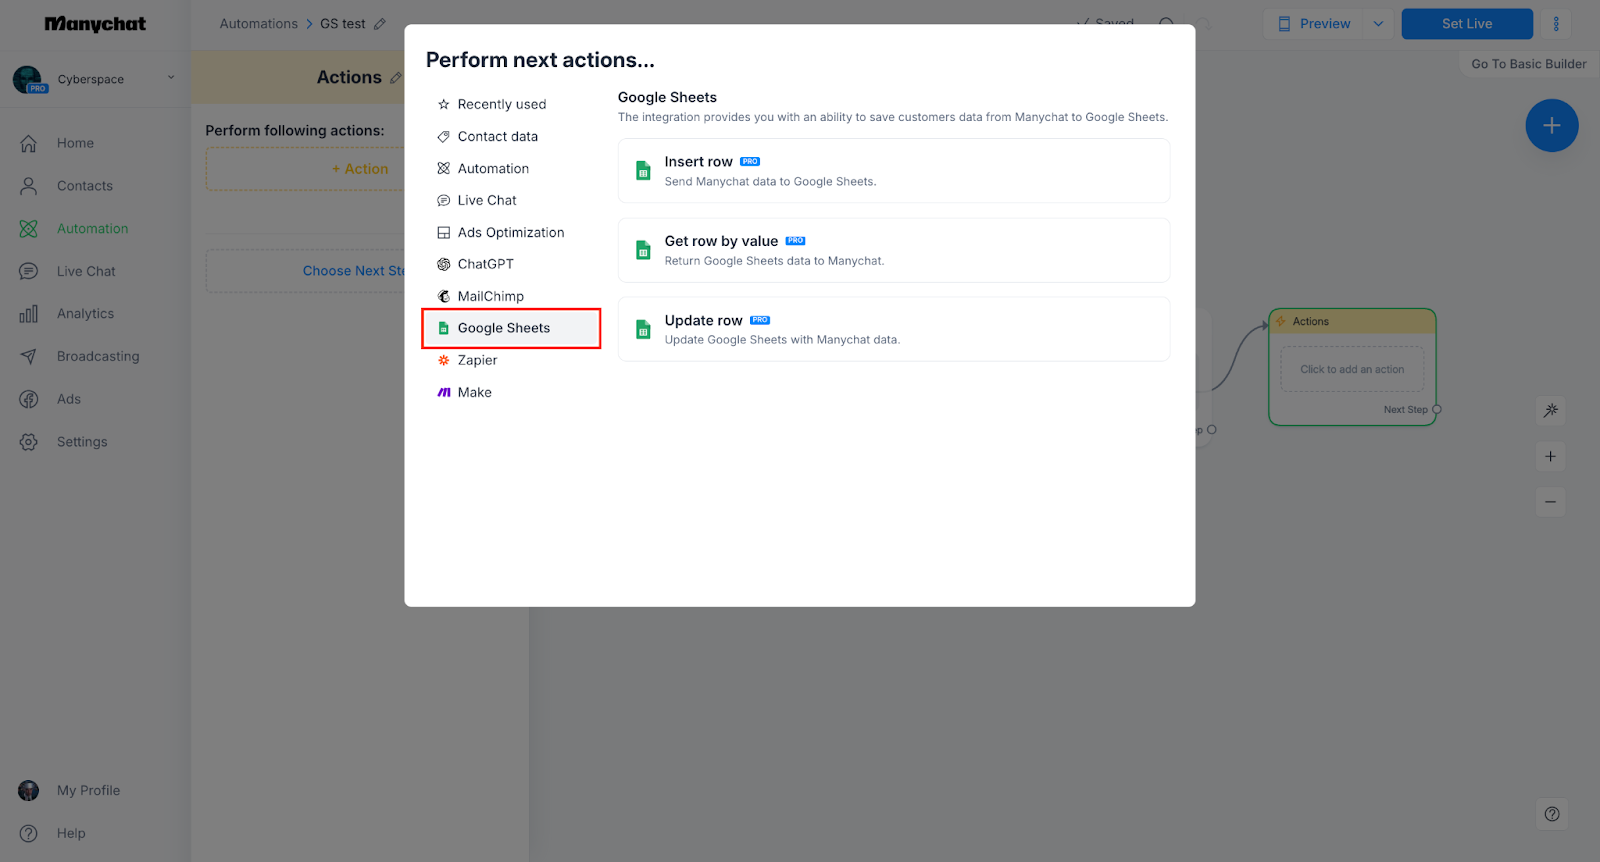This screenshot has height=862, width=1600.
Task: Select the ChatGPT category
Action: pos(485,264)
